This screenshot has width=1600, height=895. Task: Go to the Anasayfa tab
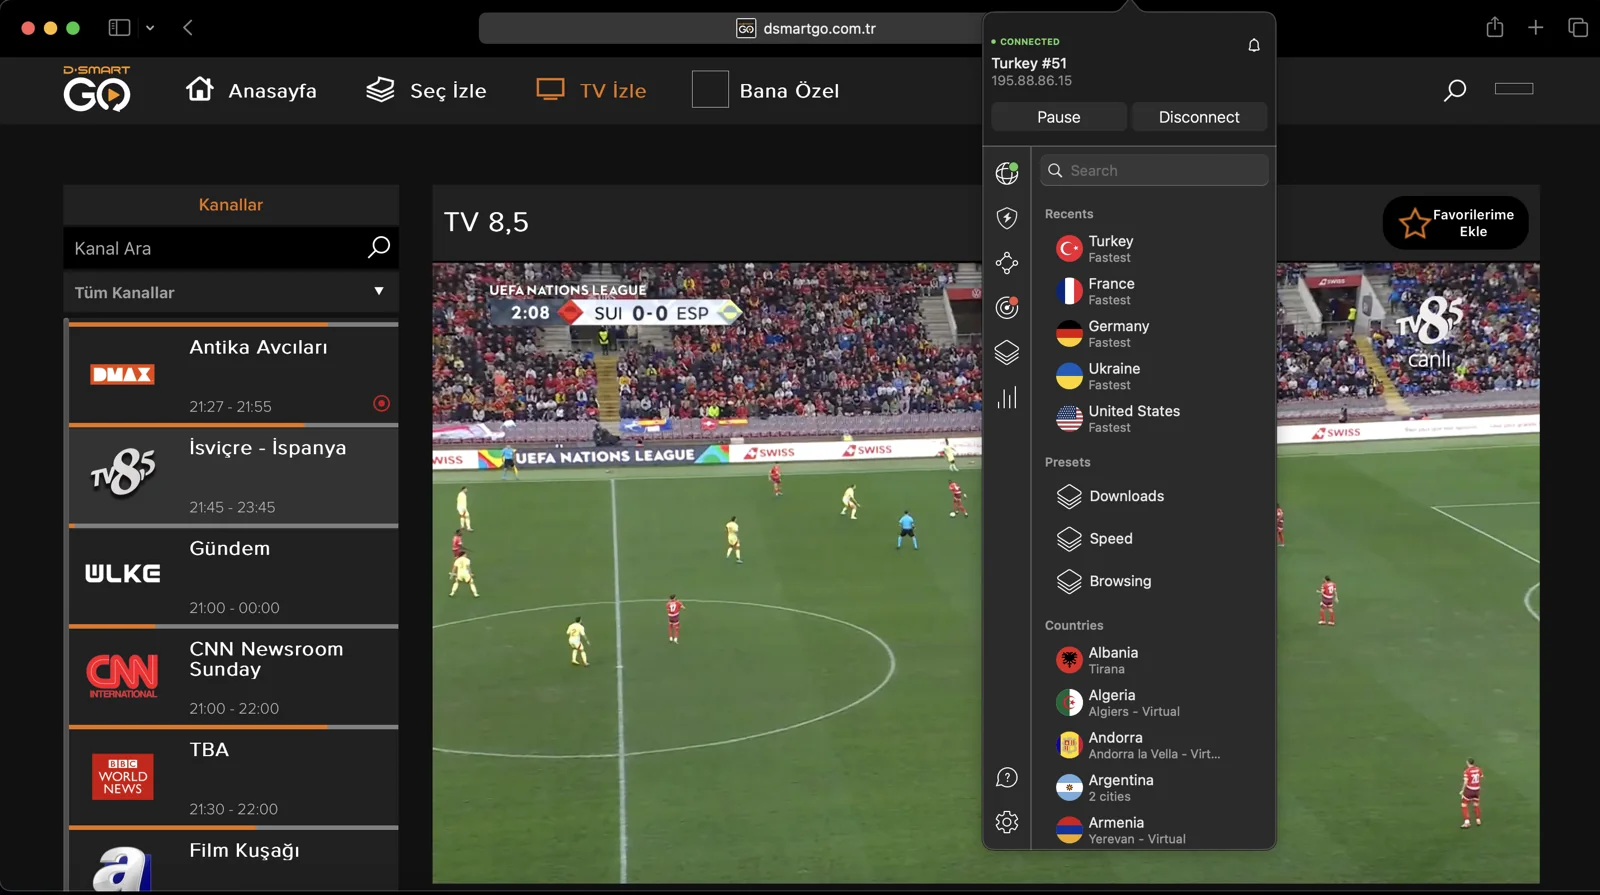pyautogui.click(x=251, y=90)
